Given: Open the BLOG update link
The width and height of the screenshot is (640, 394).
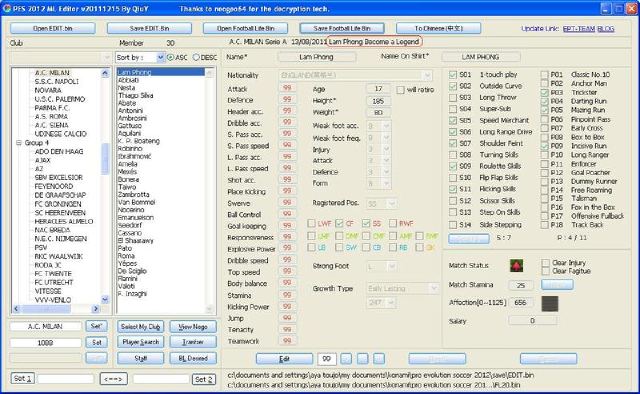Looking at the screenshot, I should [606, 29].
